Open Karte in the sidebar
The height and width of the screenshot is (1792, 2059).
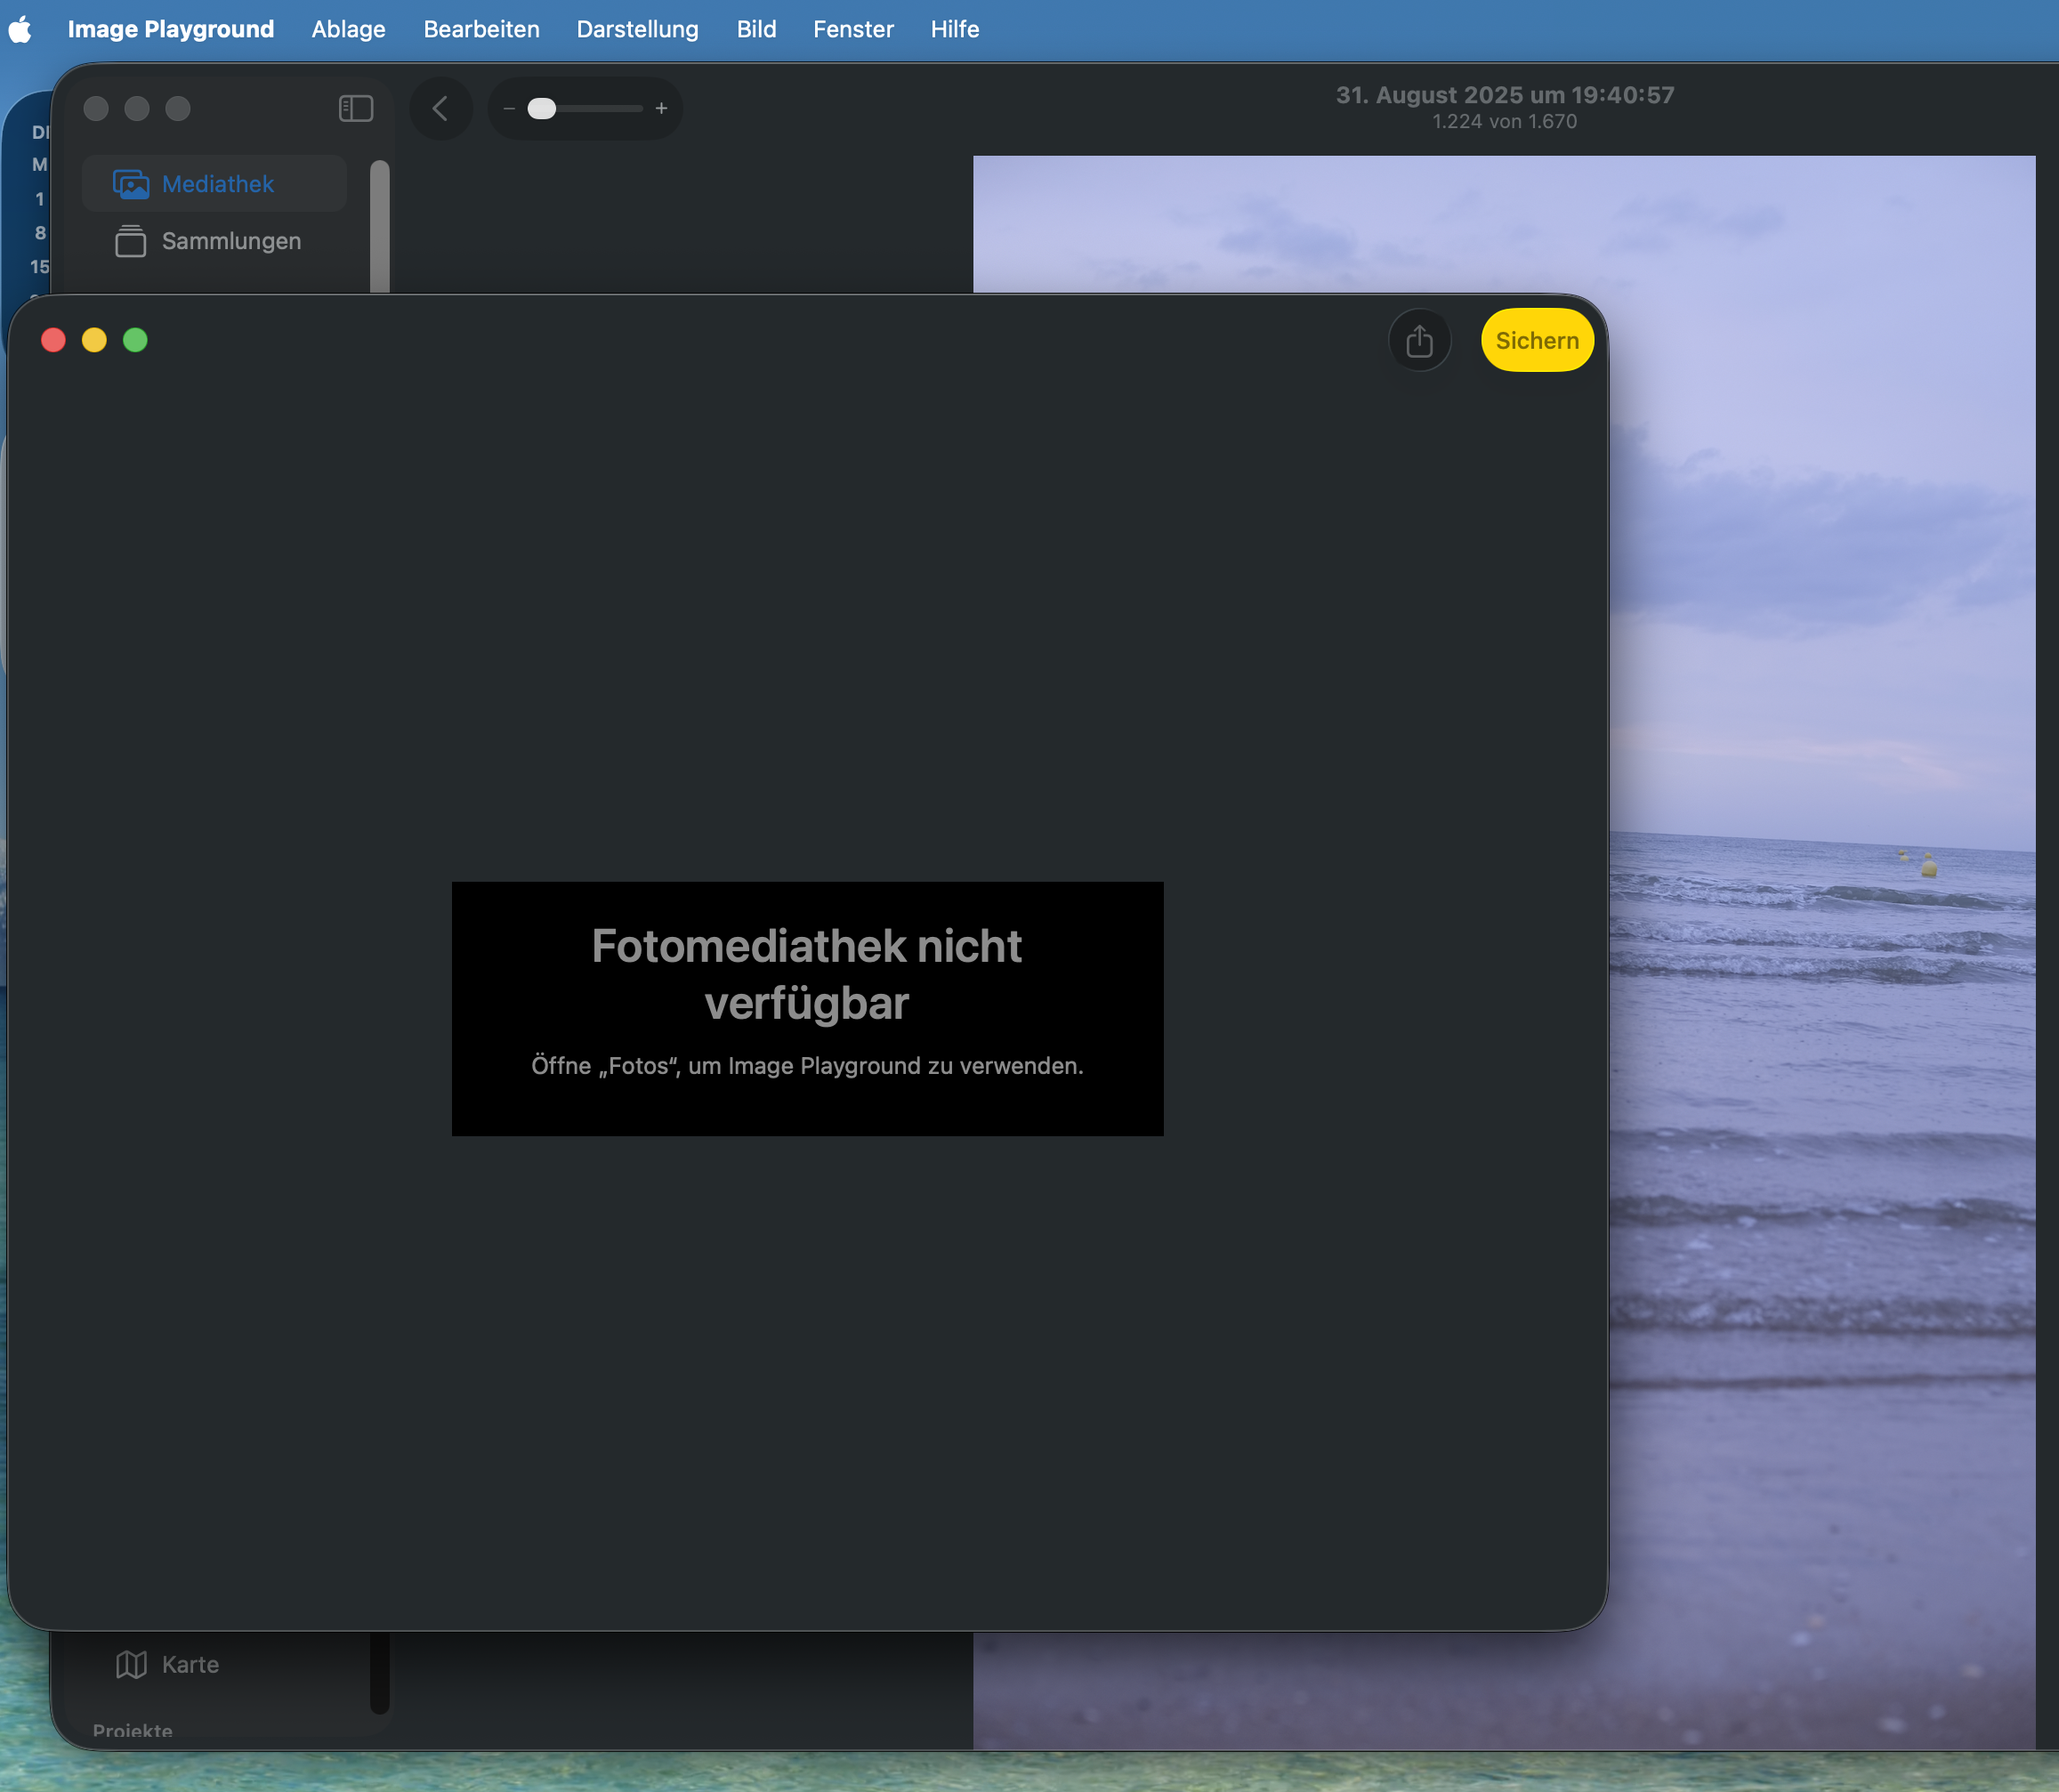(x=189, y=1664)
